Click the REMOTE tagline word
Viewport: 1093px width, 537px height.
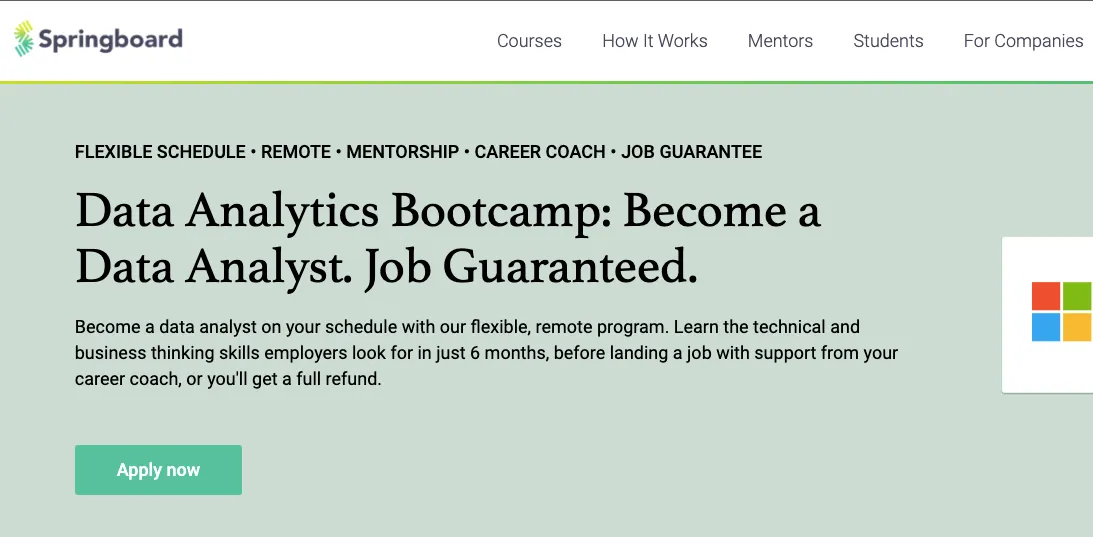(296, 152)
